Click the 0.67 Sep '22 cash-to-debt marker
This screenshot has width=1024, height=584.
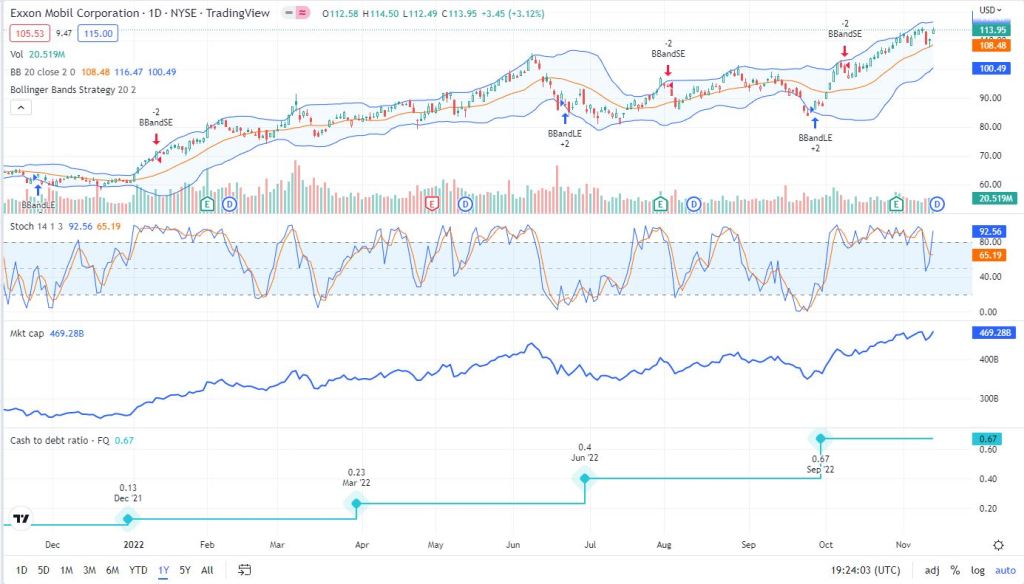tap(821, 437)
